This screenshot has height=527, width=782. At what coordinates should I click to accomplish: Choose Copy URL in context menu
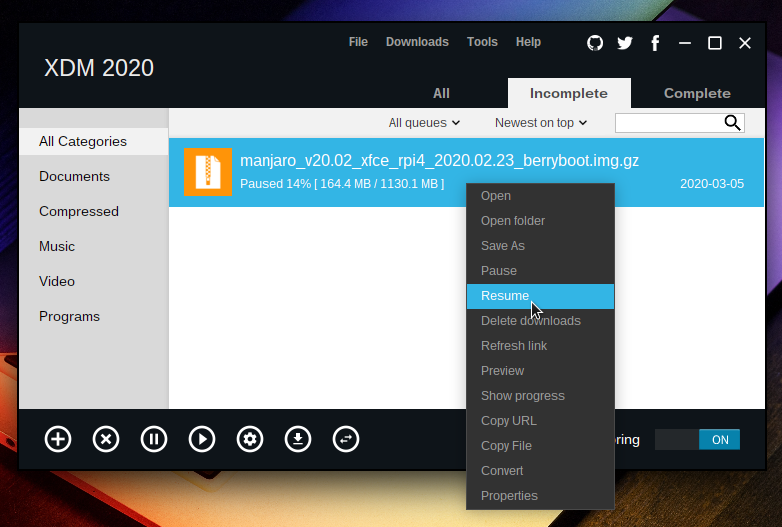(x=540, y=421)
